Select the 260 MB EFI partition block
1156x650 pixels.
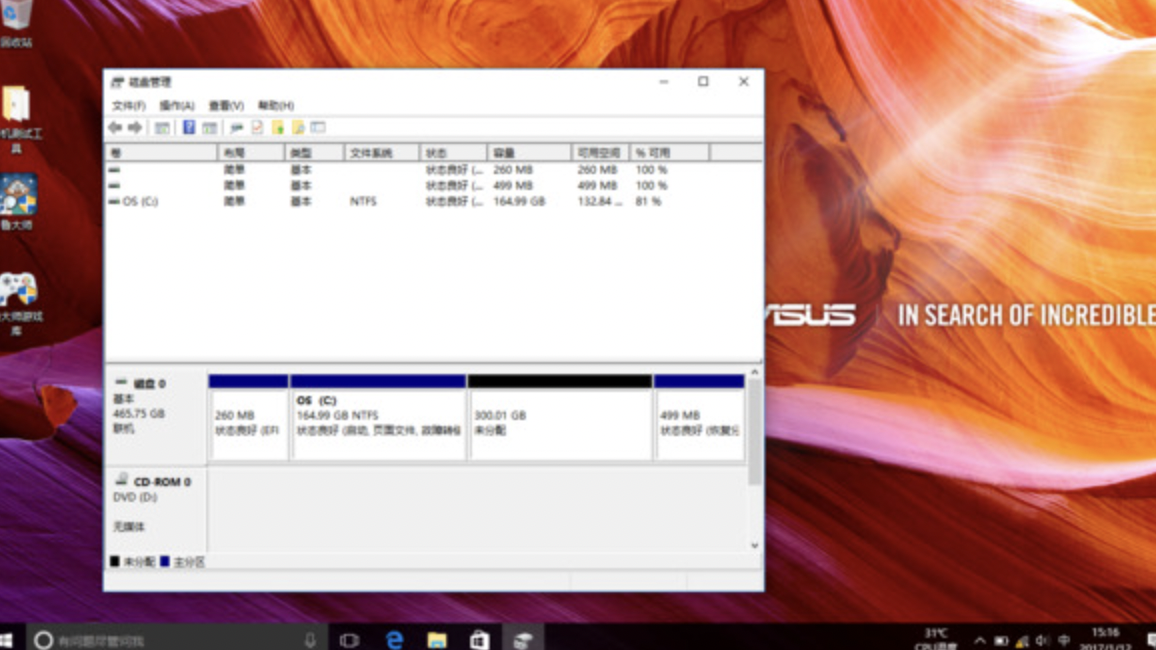coord(248,418)
